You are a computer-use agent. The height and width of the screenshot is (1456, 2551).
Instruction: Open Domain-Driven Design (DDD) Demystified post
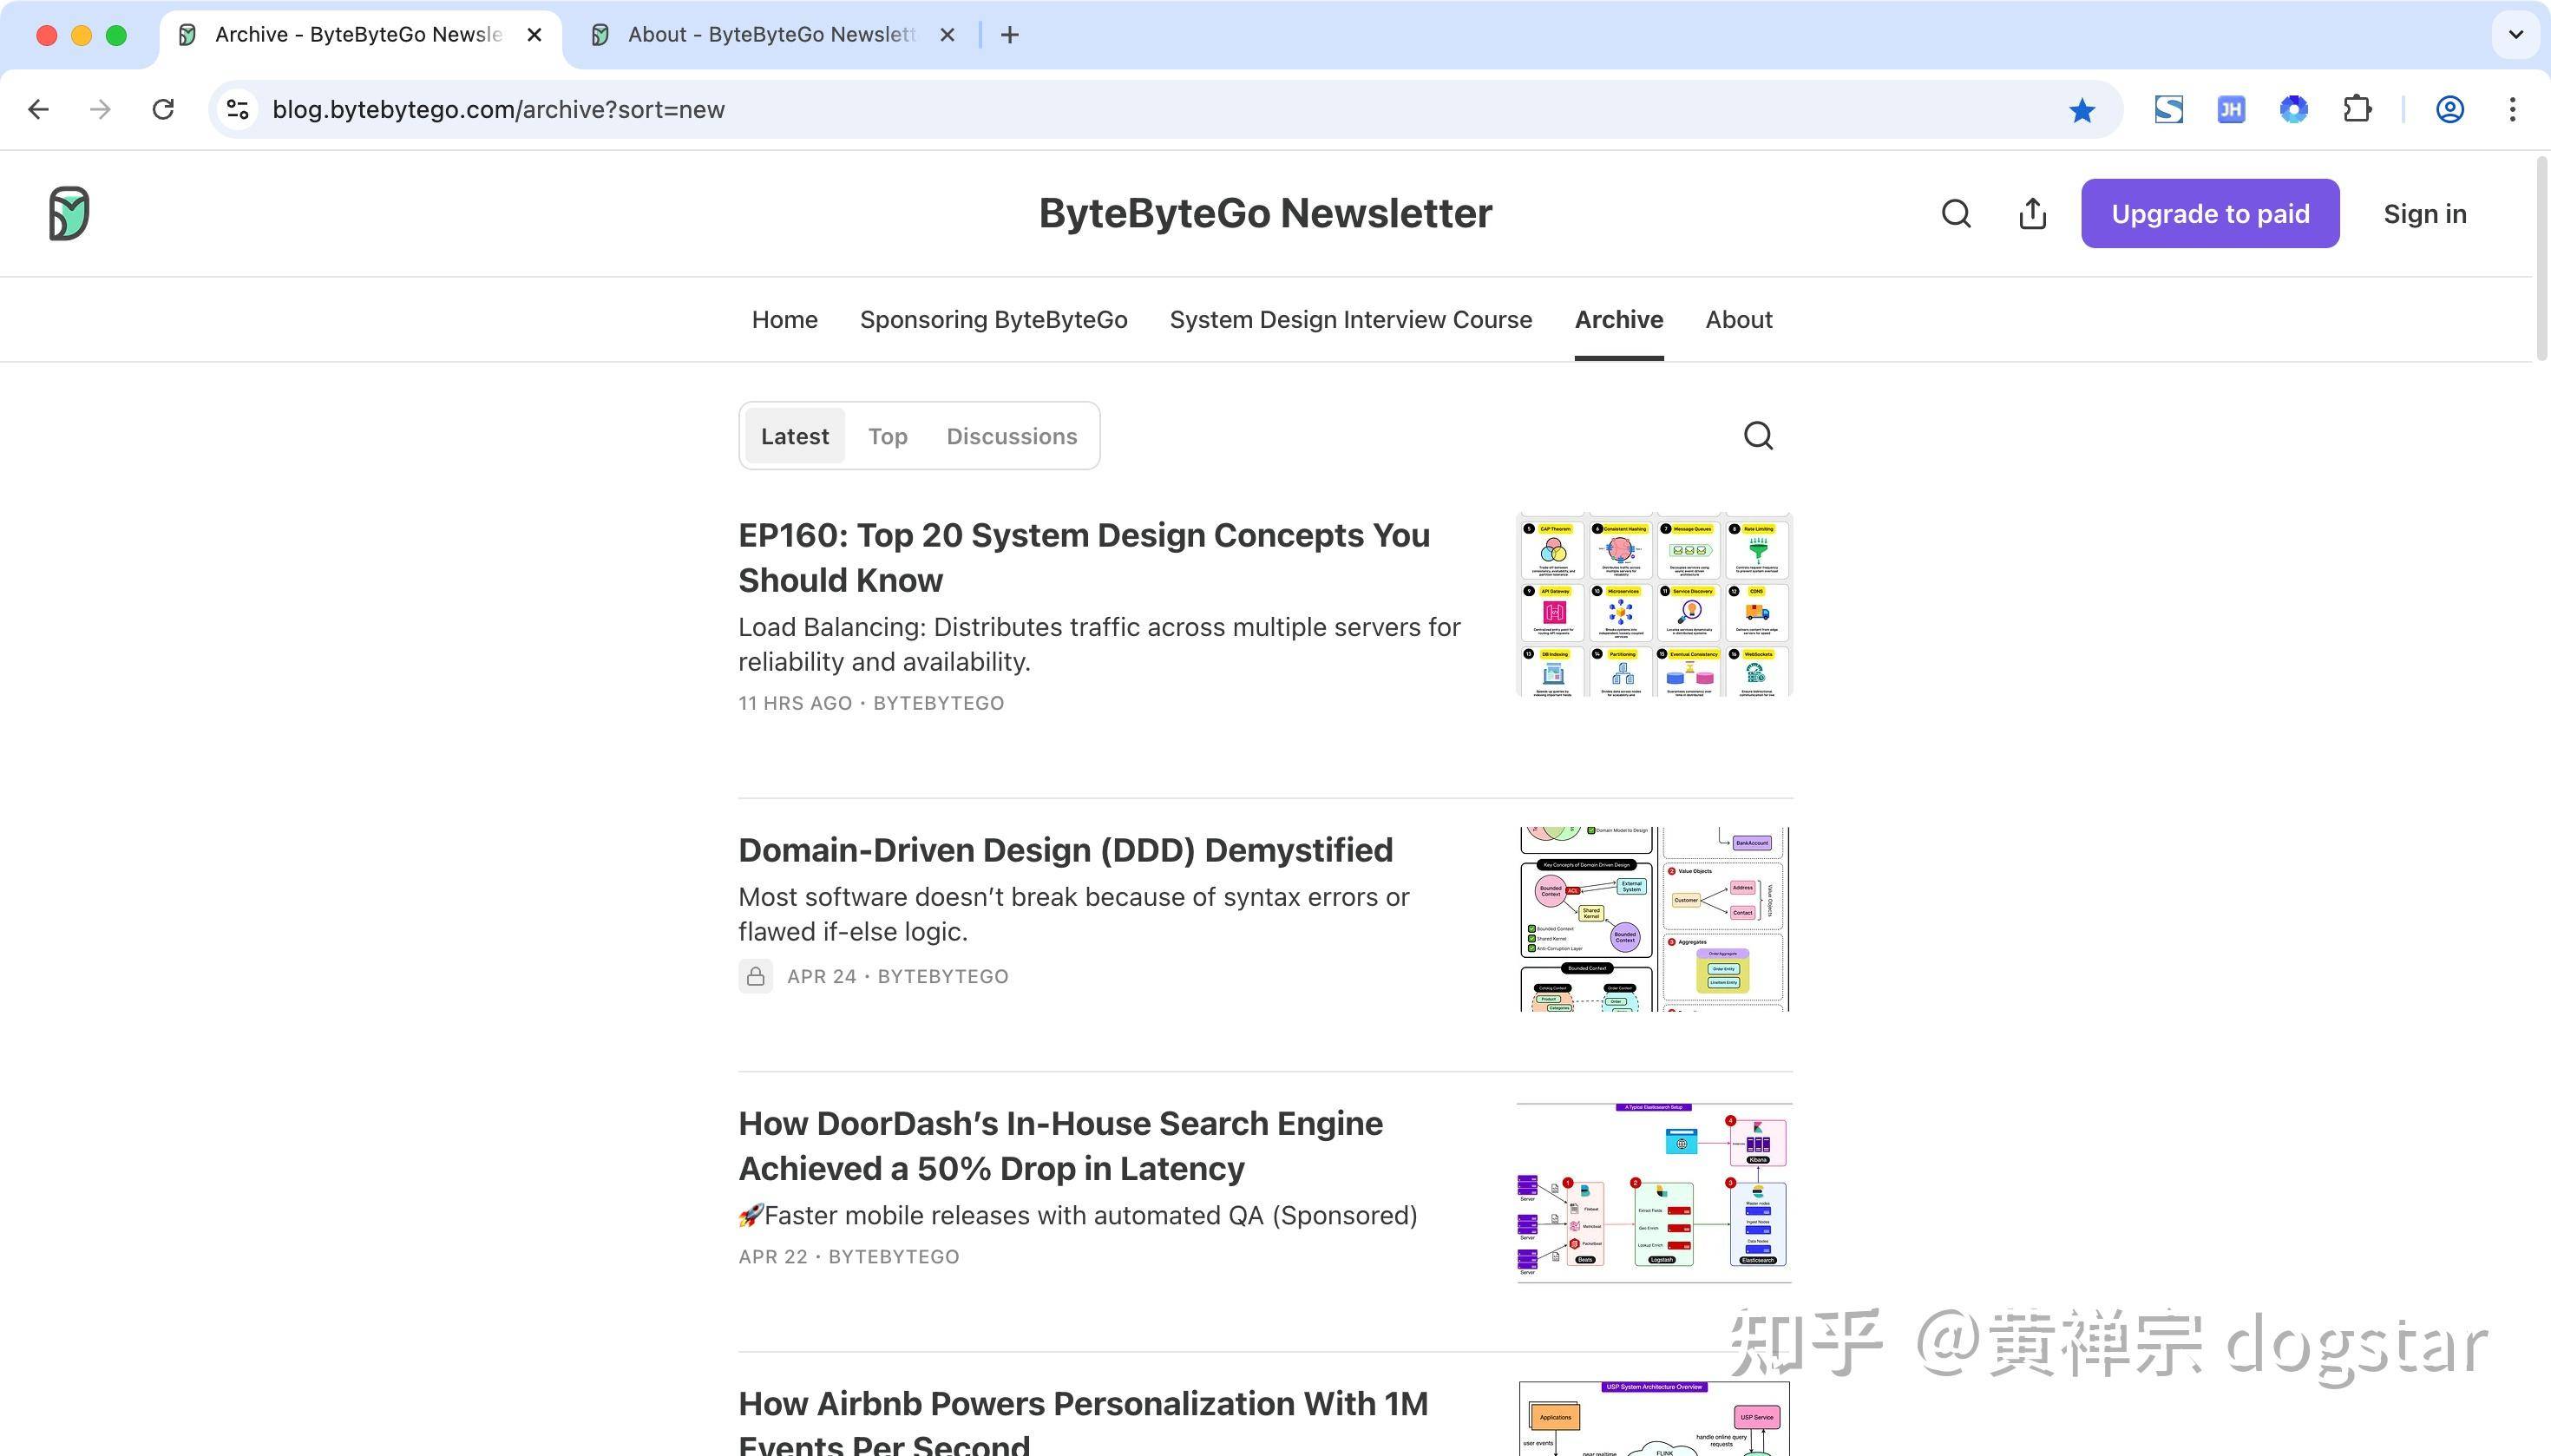click(1065, 850)
